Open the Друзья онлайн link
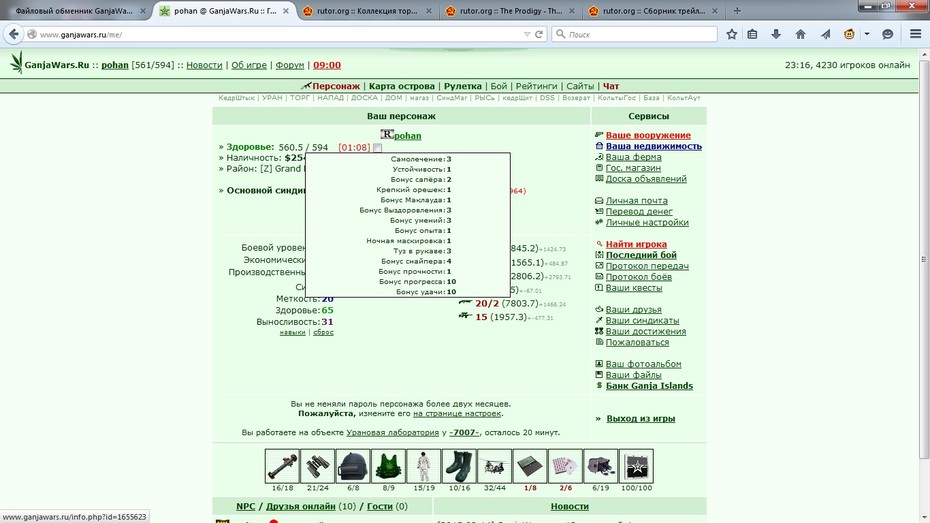Screen dimensions: 930x523 [x=300, y=506]
